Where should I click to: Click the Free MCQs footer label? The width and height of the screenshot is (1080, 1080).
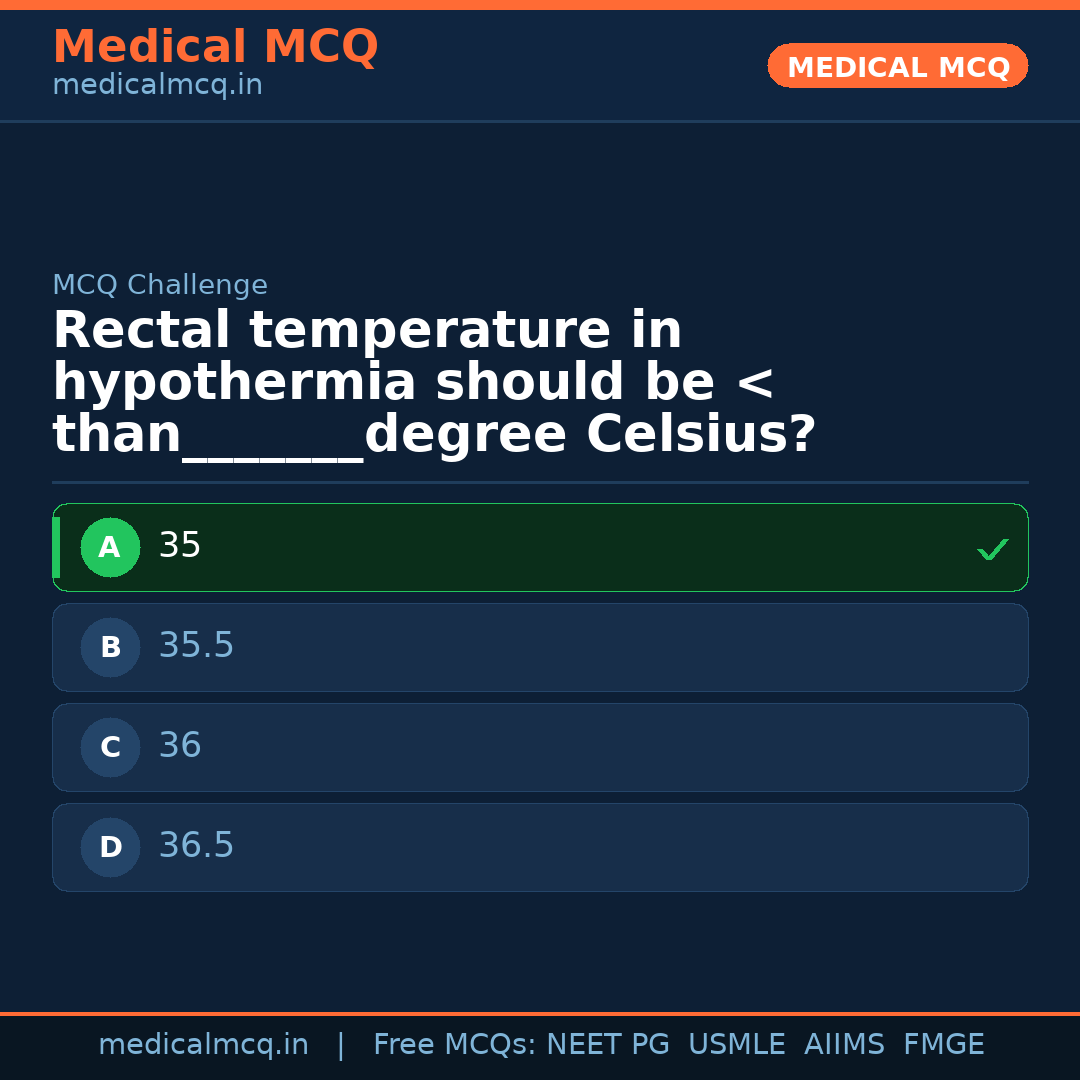pos(454,1045)
